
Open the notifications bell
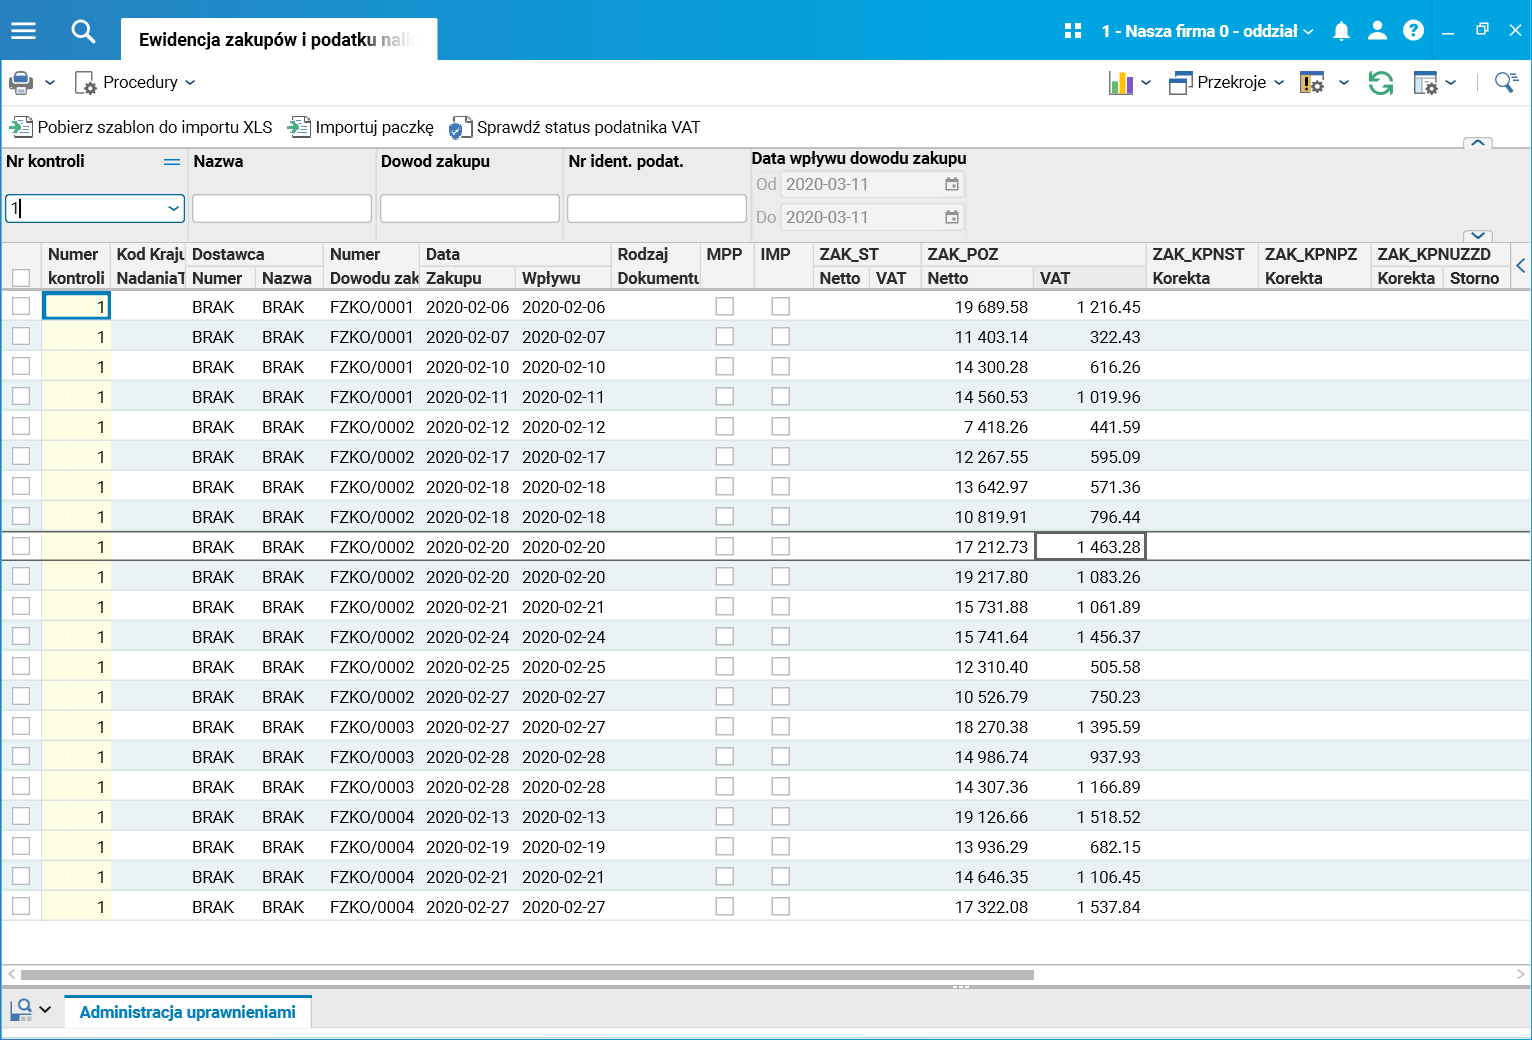coord(1341,31)
